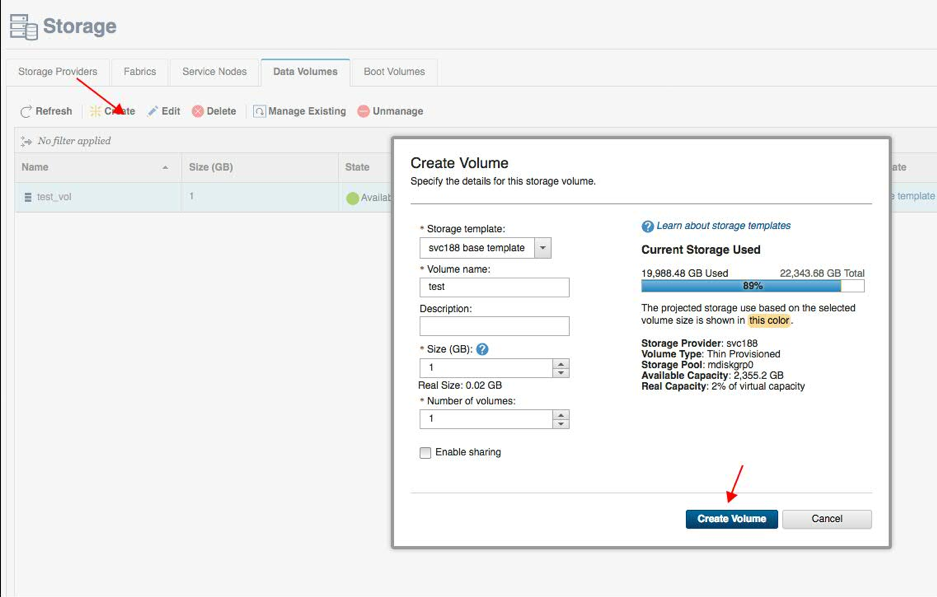
Task: Click the filter icon beside No filter applied
Action: (x=26, y=142)
